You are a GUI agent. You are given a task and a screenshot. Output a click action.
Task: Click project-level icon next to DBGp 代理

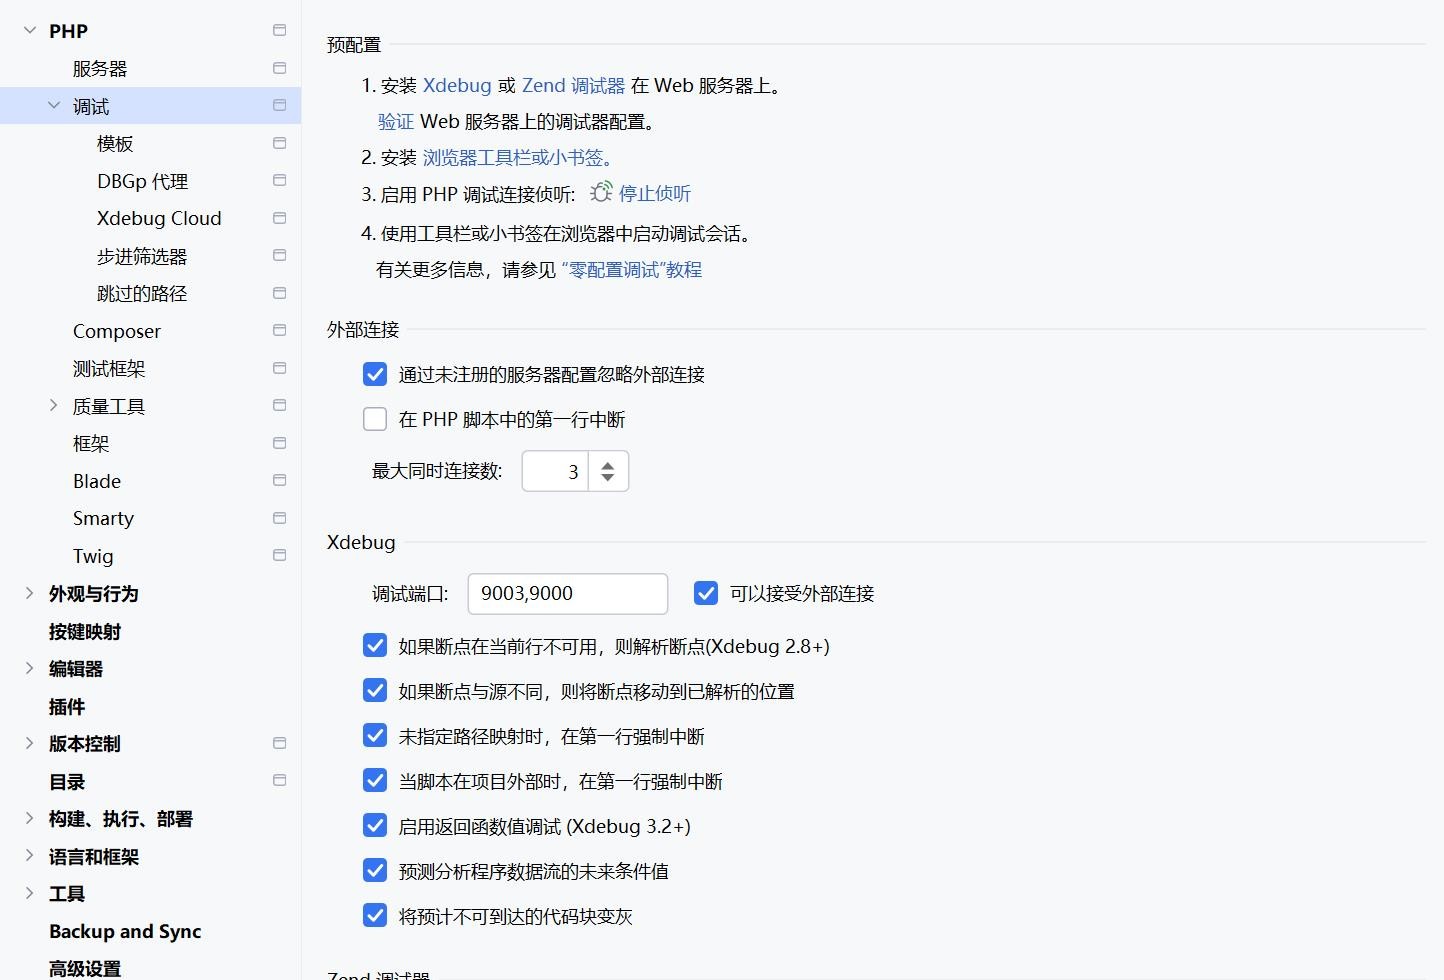tap(280, 180)
